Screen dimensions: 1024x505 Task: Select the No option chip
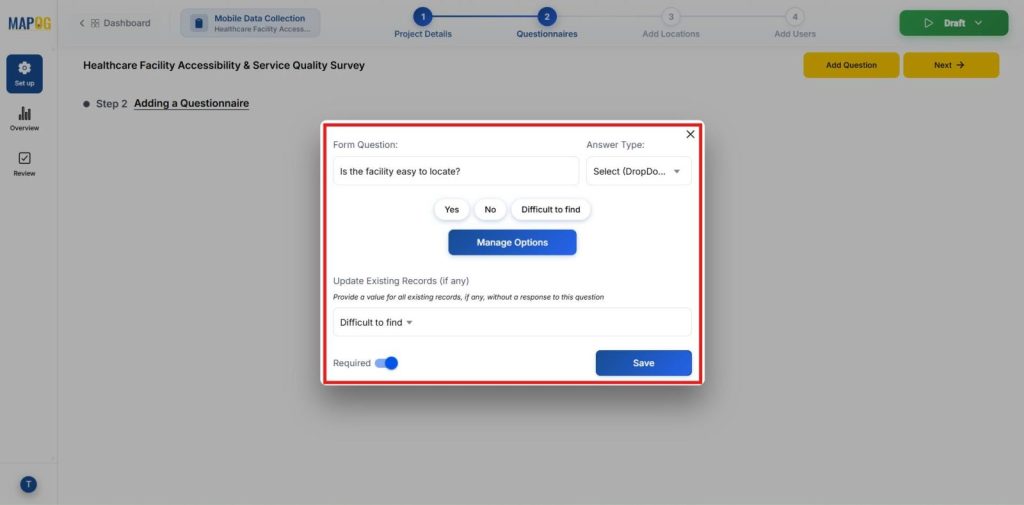(490, 210)
